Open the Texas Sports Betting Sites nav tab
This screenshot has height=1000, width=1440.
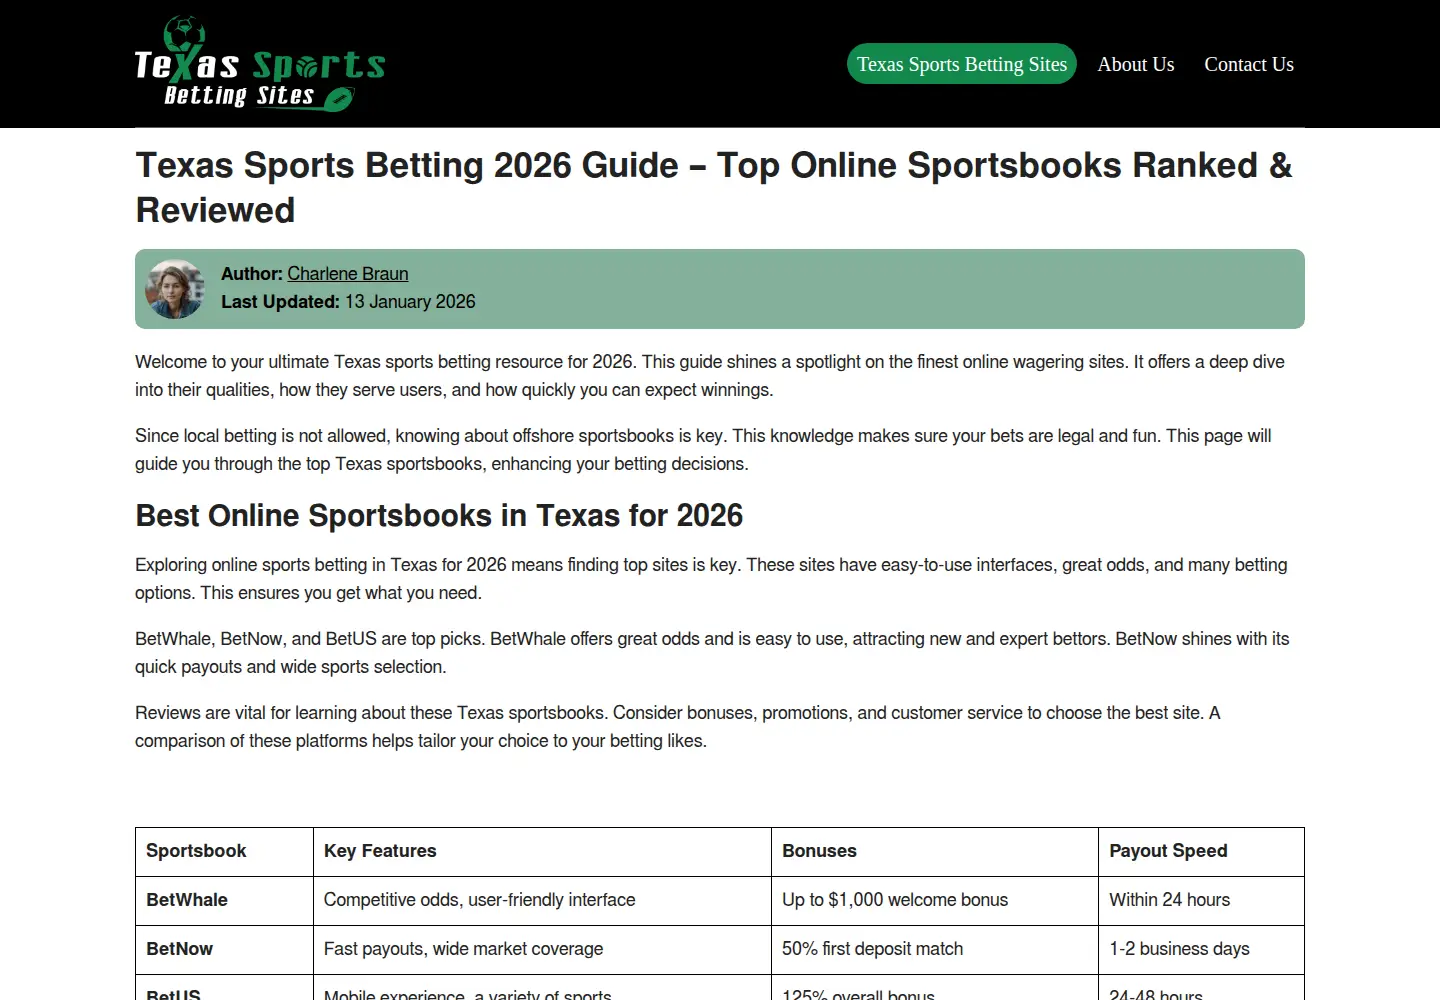(x=962, y=64)
